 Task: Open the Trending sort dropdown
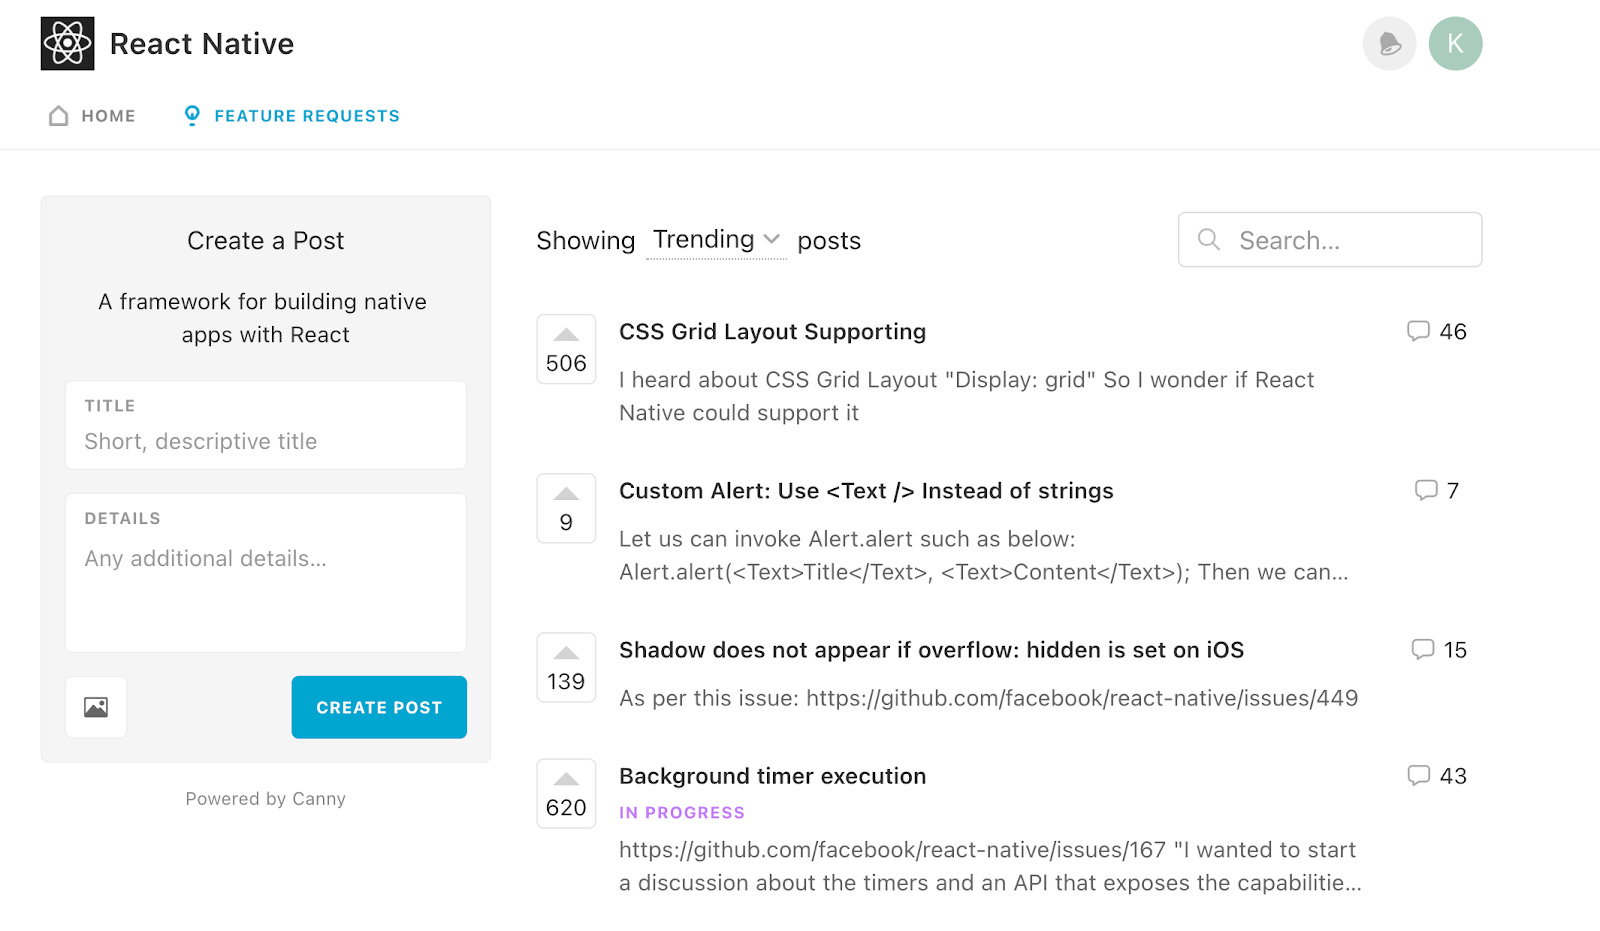click(716, 240)
